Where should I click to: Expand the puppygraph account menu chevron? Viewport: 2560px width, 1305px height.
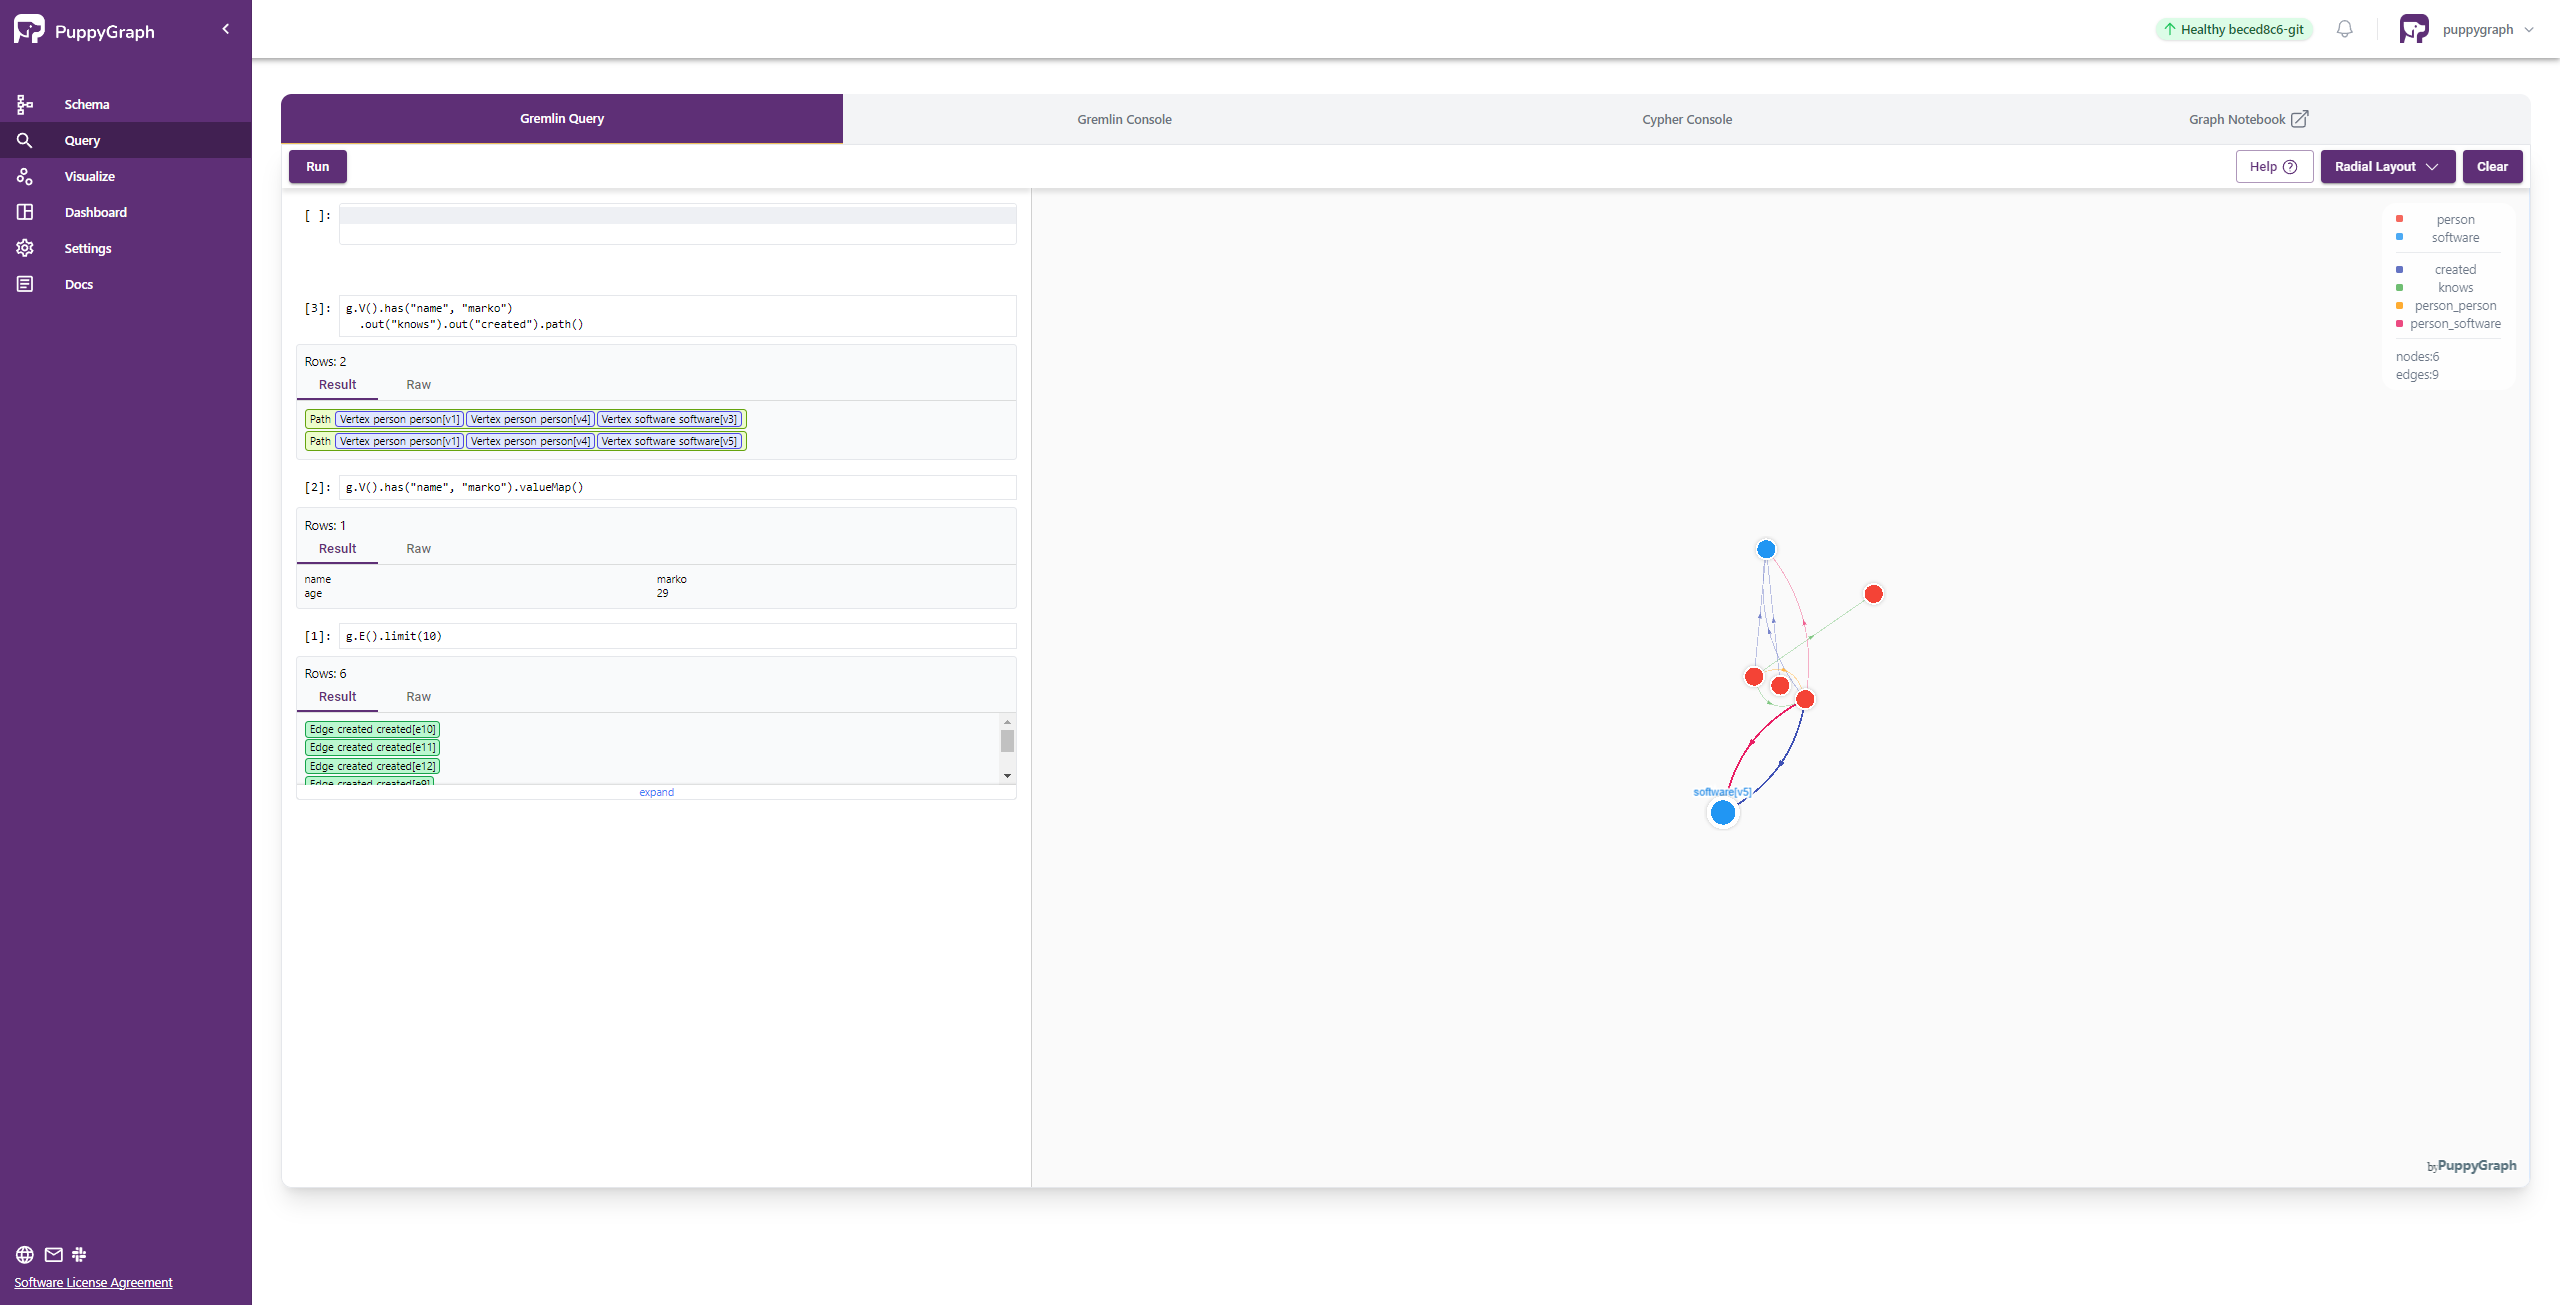click(x=2529, y=29)
